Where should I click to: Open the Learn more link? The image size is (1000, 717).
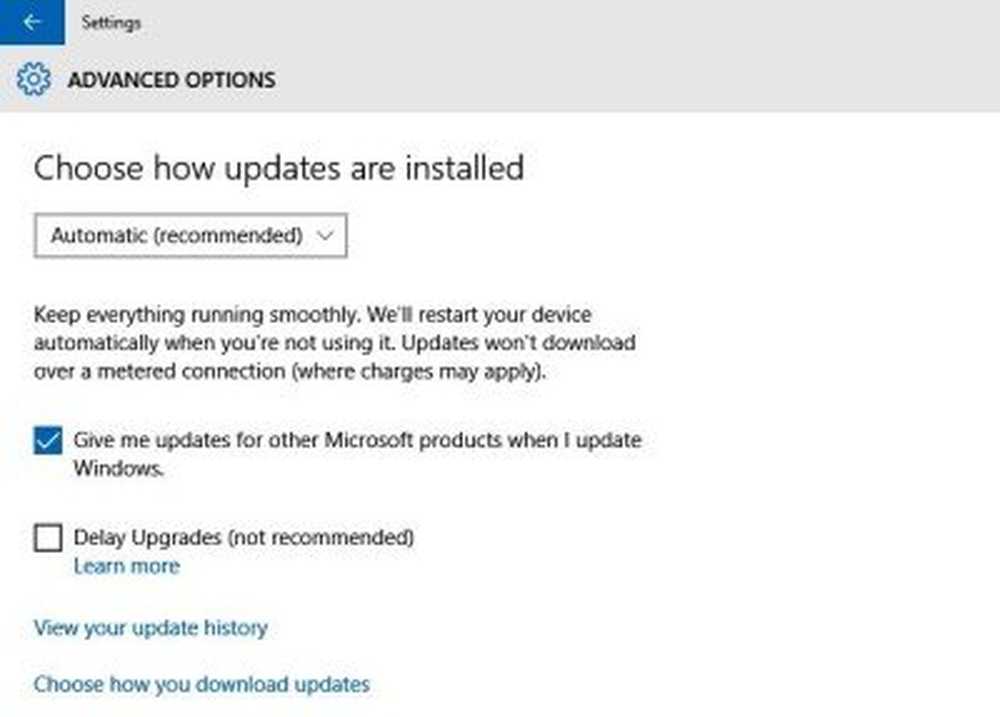click(x=126, y=566)
